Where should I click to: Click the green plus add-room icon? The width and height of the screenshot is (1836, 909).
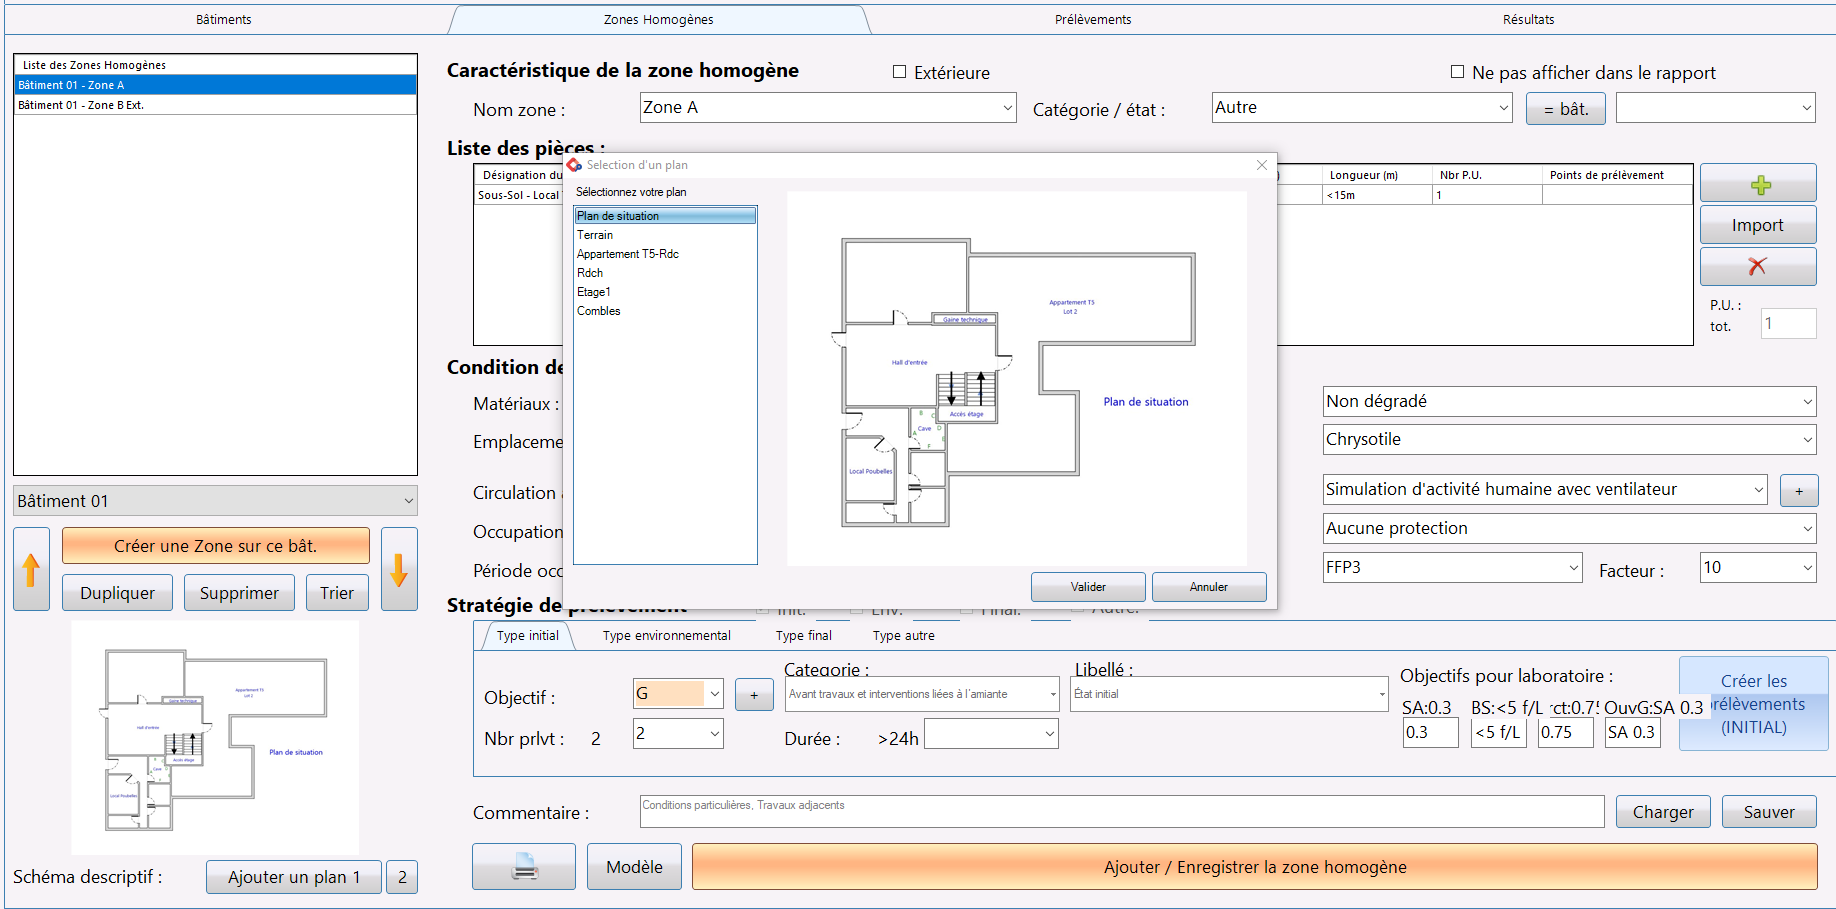click(1758, 184)
